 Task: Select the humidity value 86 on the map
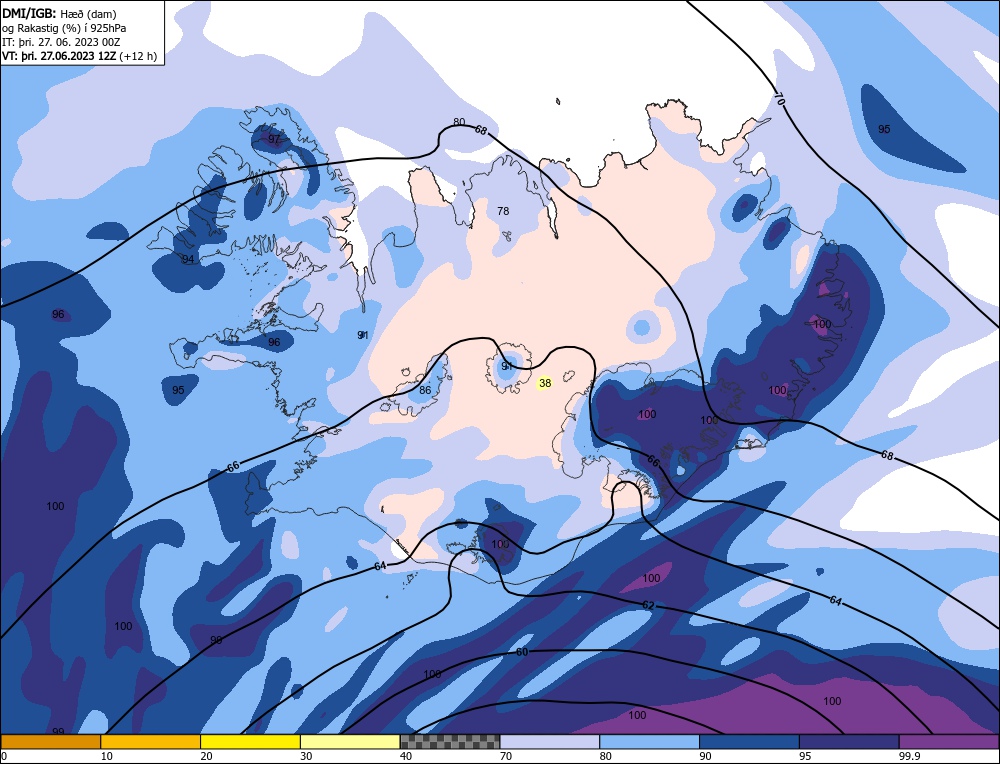(x=425, y=390)
